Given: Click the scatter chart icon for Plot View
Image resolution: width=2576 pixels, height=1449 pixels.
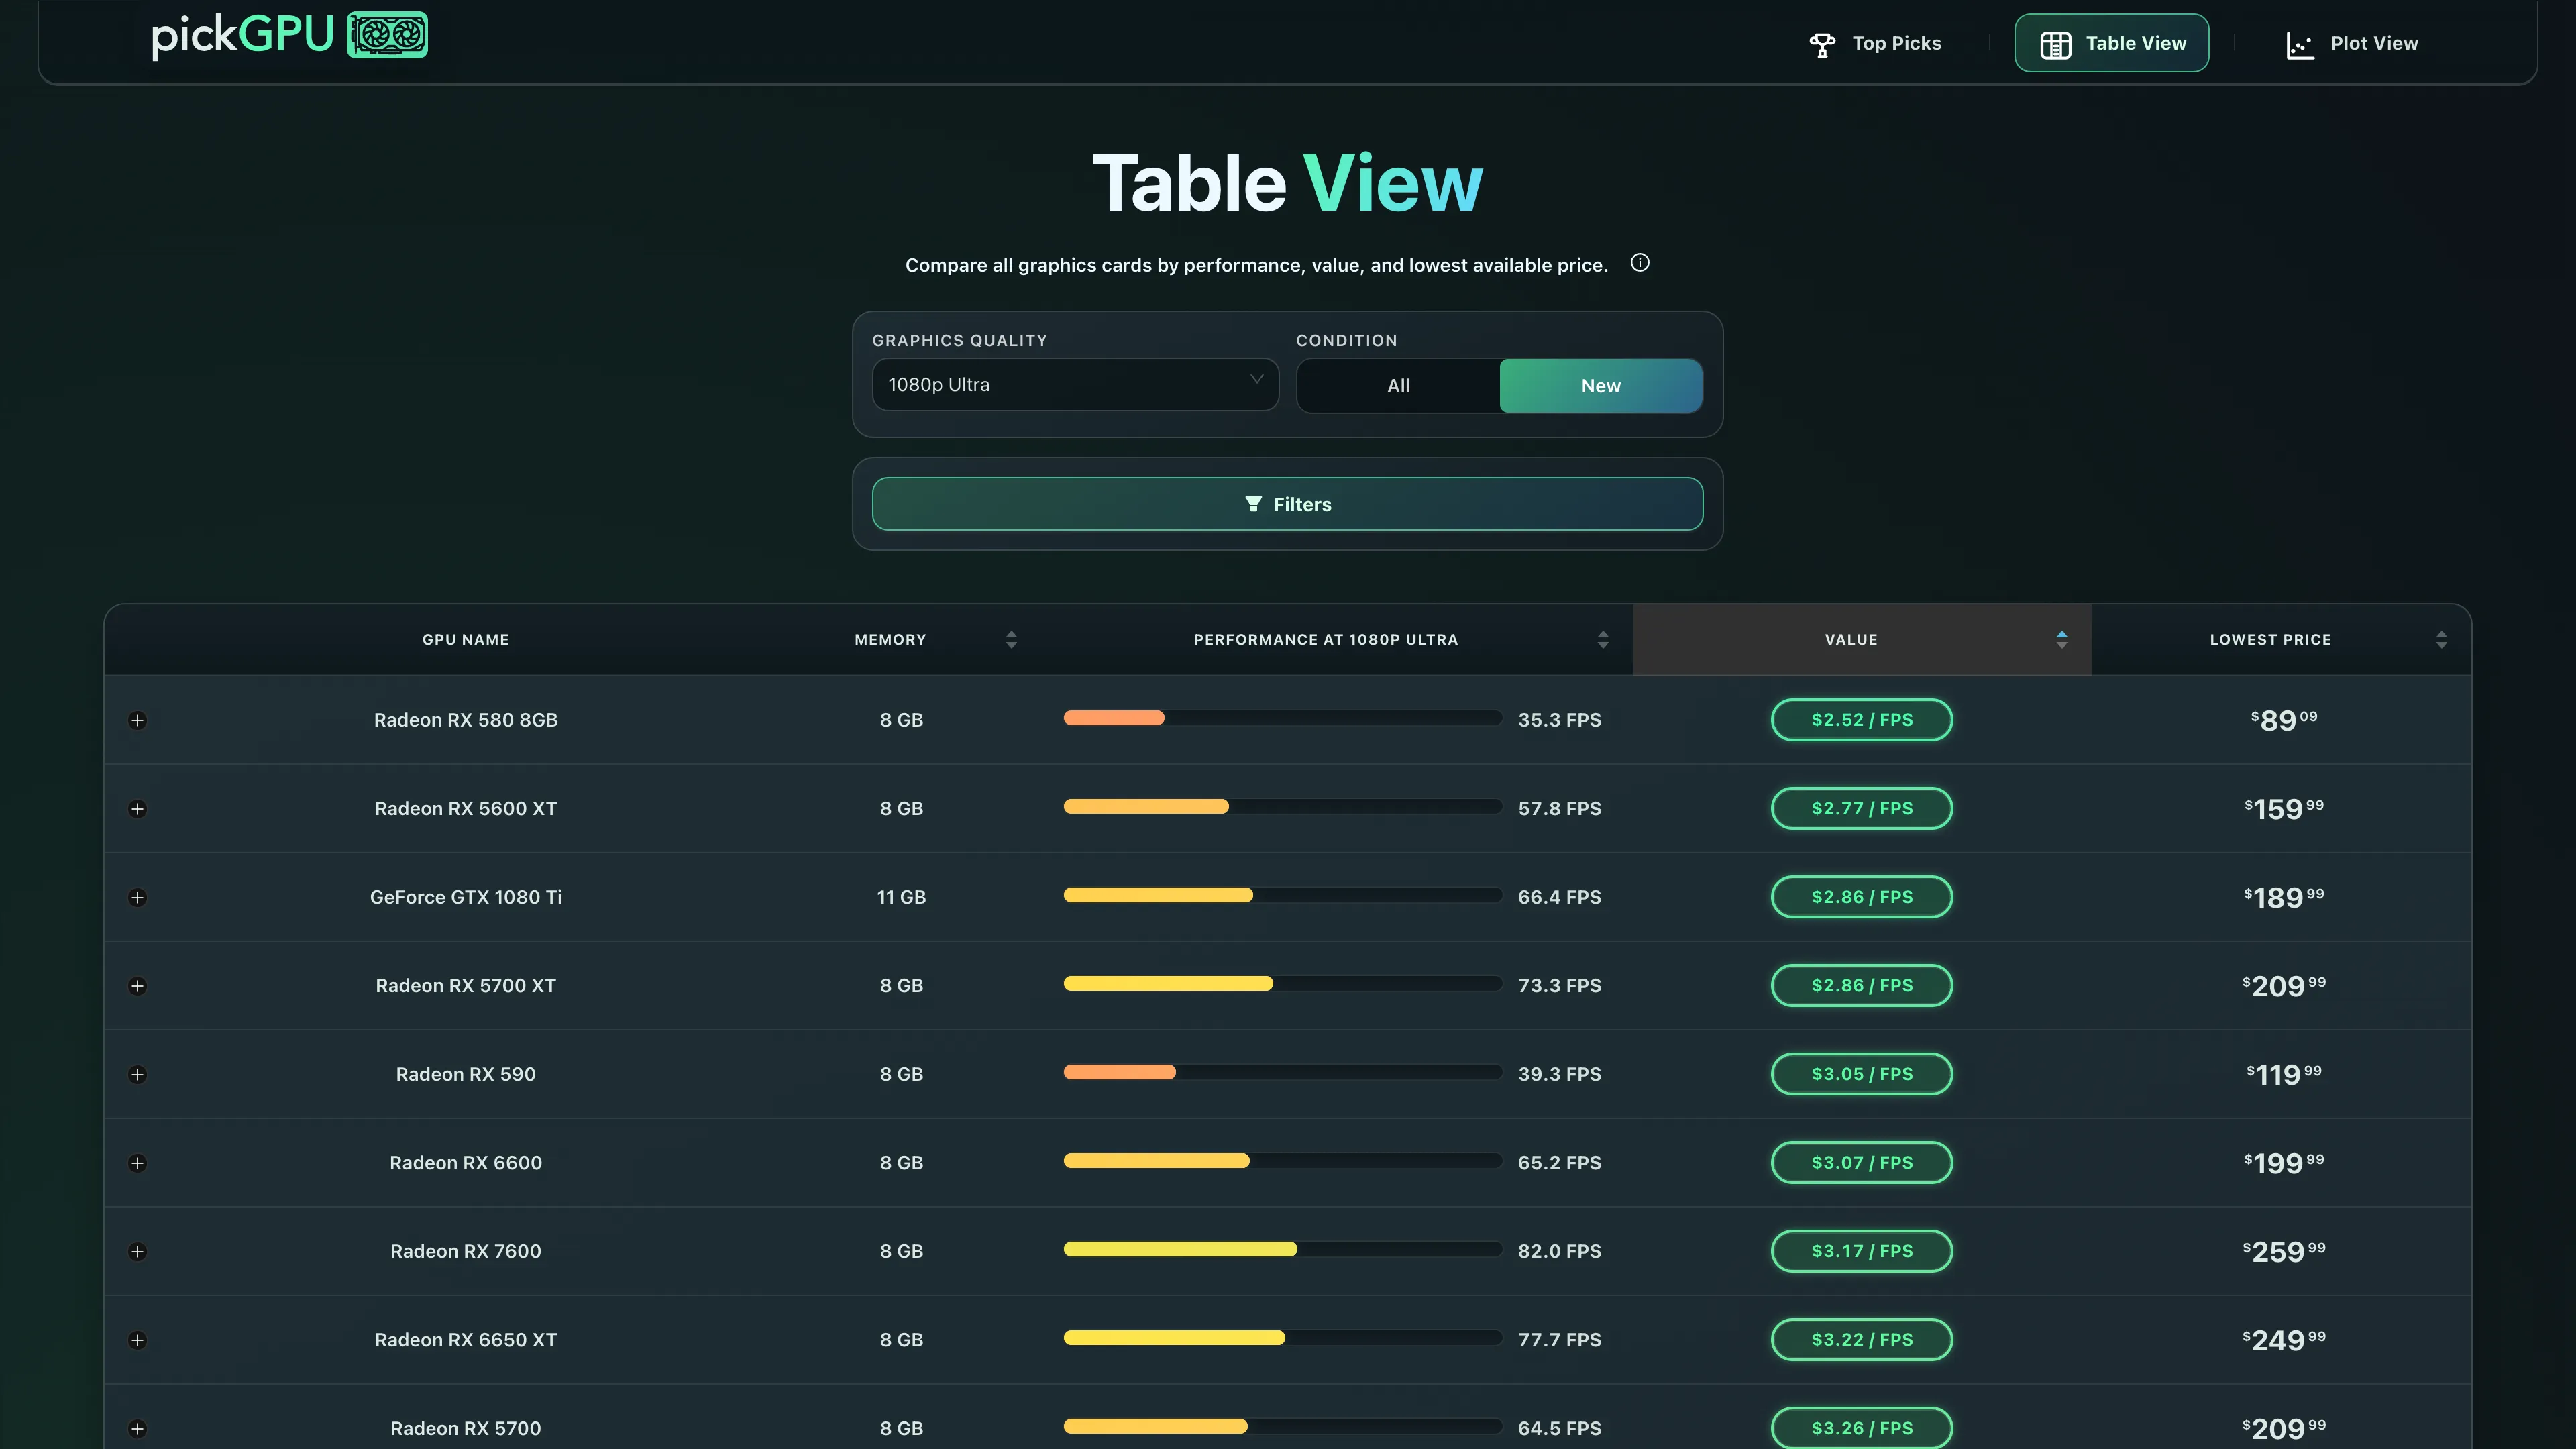Looking at the screenshot, I should (x=2299, y=45).
